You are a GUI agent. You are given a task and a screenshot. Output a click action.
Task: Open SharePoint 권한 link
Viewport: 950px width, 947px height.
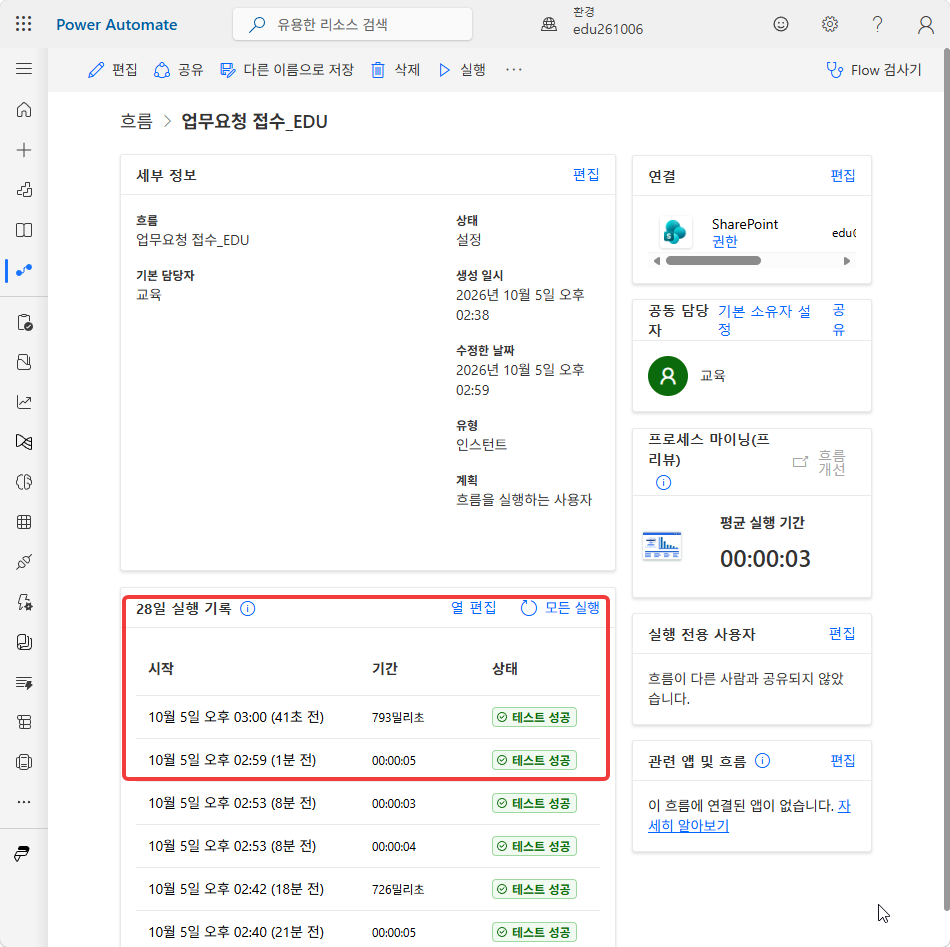point(725,242)
